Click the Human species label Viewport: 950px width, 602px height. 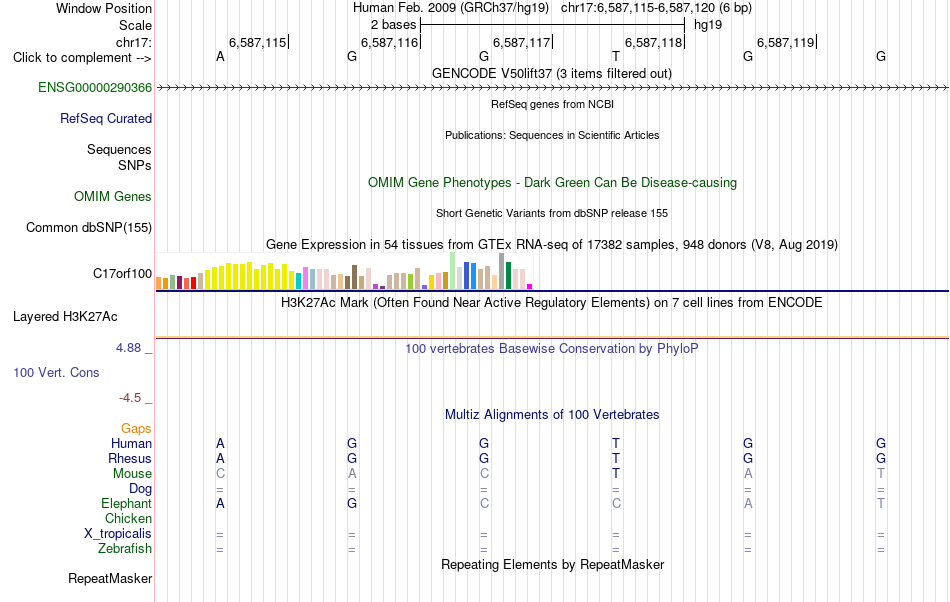click(x=131, y=444)
